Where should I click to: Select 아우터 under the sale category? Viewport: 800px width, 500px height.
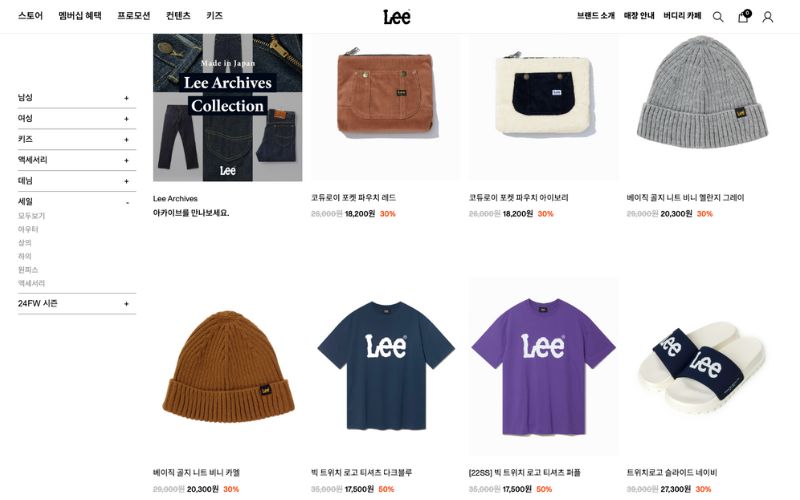[x=28, y=229]
